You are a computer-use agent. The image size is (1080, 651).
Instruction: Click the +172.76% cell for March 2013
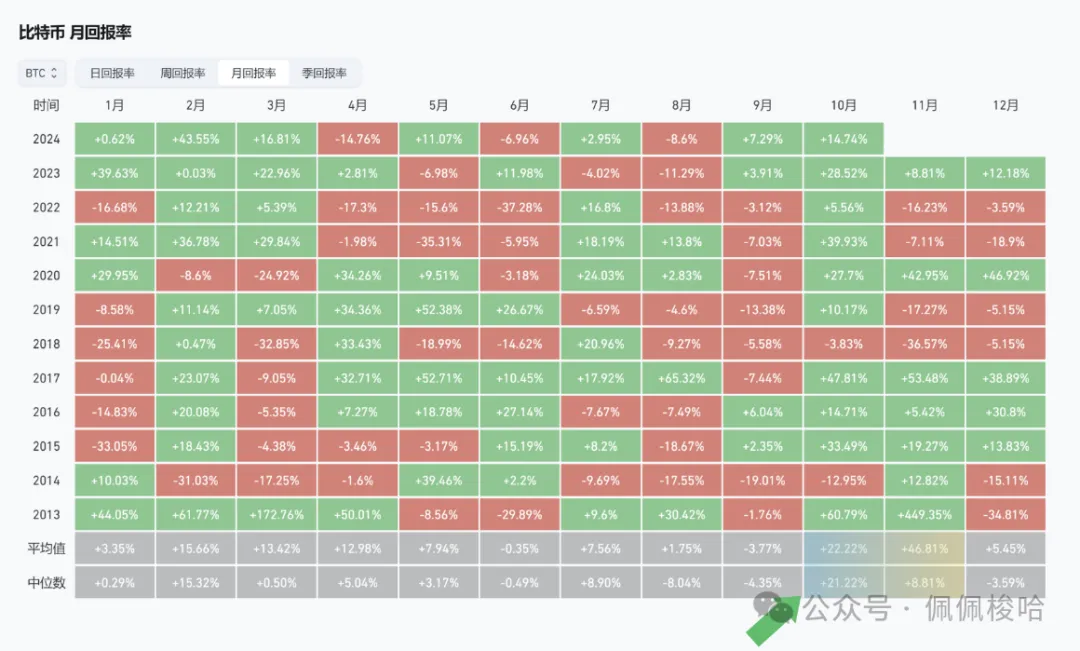(x=277, y=514)
